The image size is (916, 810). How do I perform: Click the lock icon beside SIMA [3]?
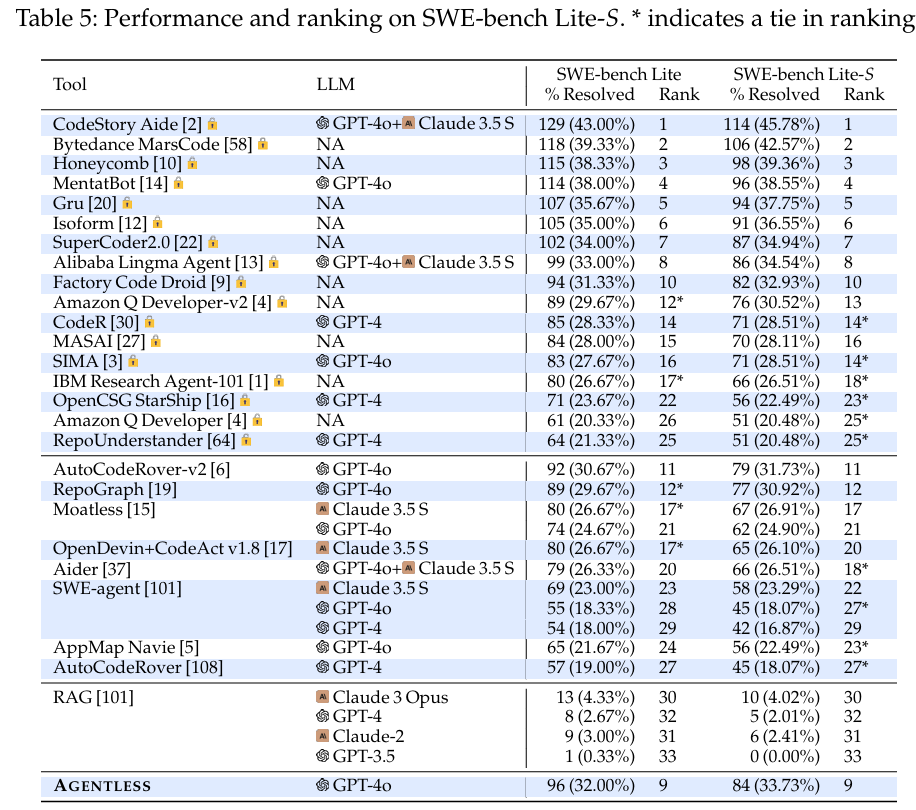133,361
